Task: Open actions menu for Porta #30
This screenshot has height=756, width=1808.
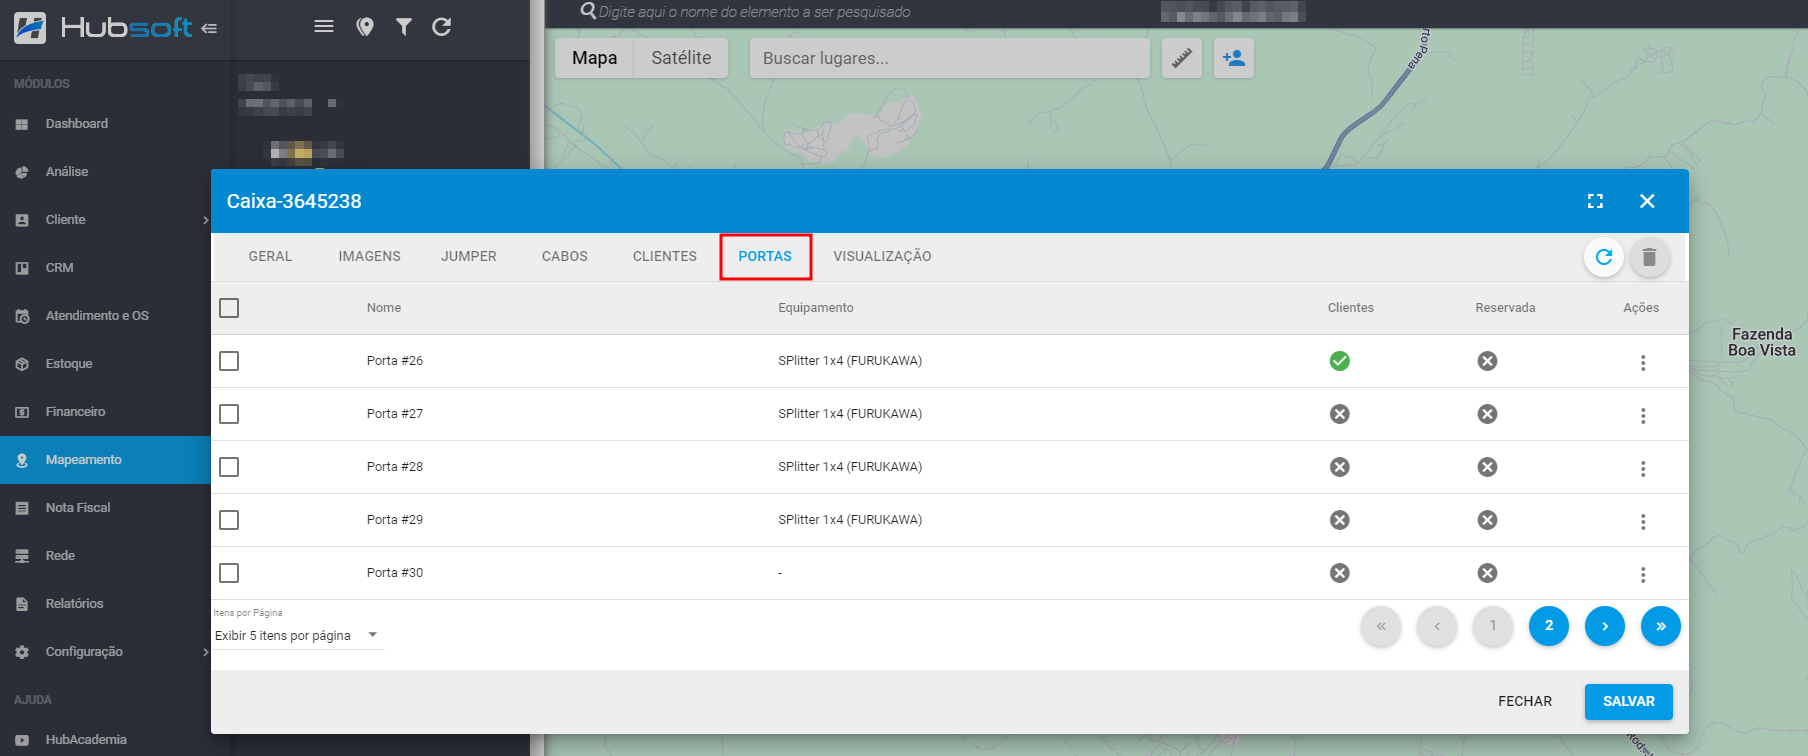Action: (x=1643, y=574)
